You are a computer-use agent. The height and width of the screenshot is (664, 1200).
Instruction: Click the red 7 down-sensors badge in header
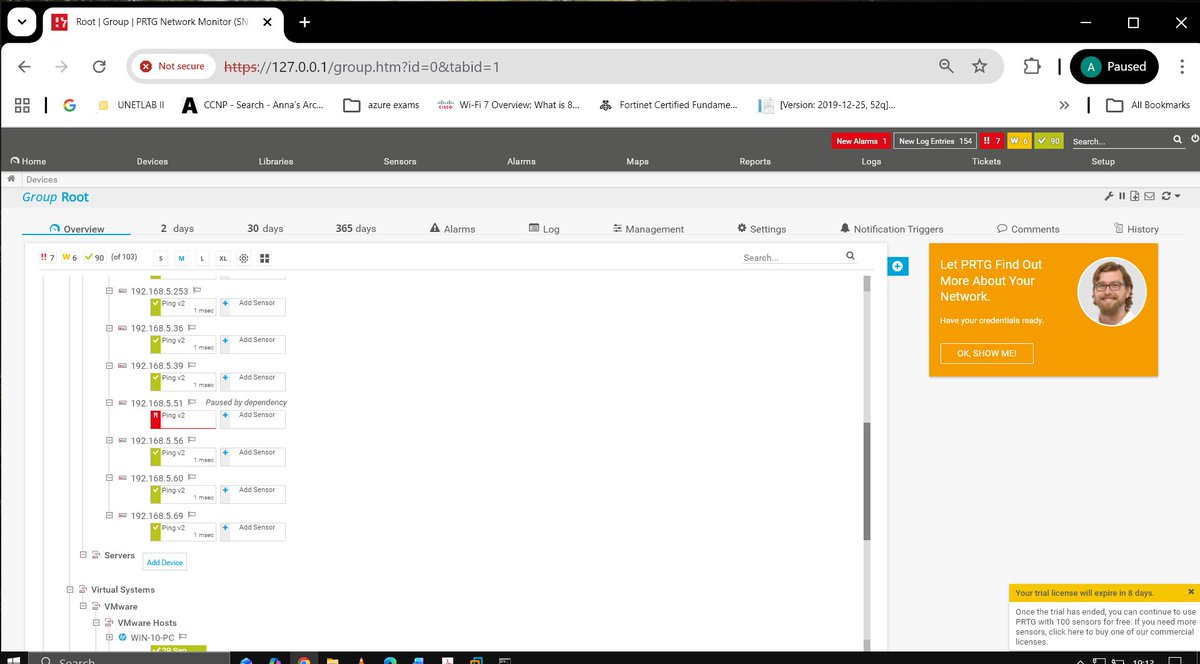pos(992,141)
